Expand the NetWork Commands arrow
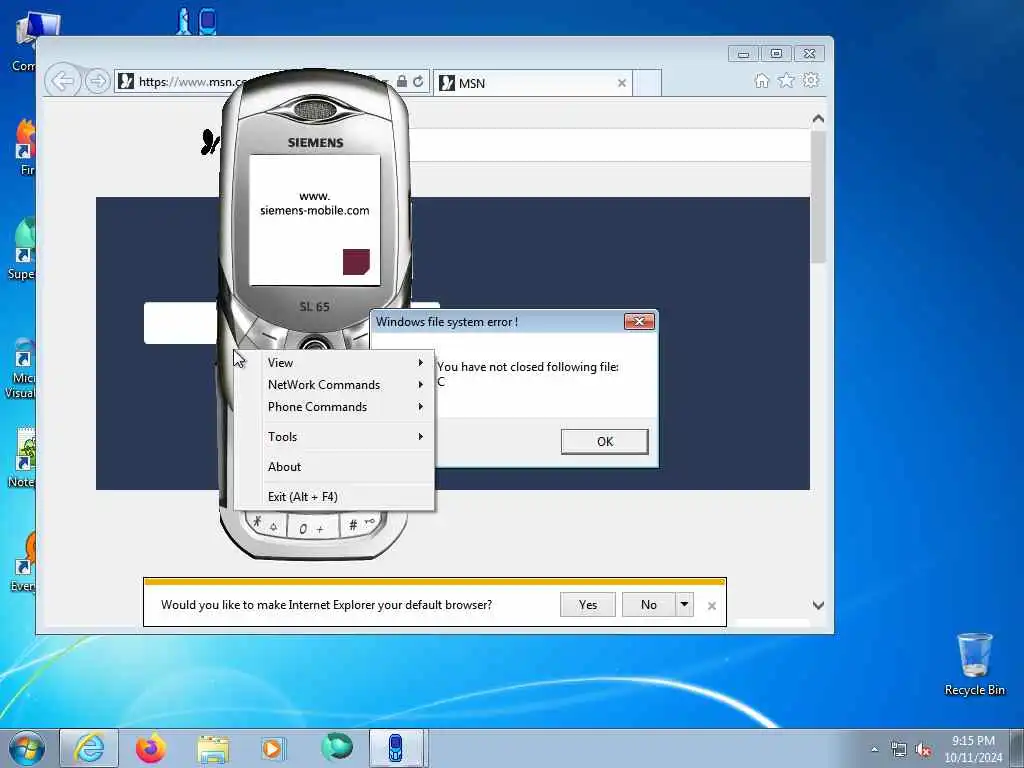The height and width of the screenshot is (768, 1024). tap(421, 385)
